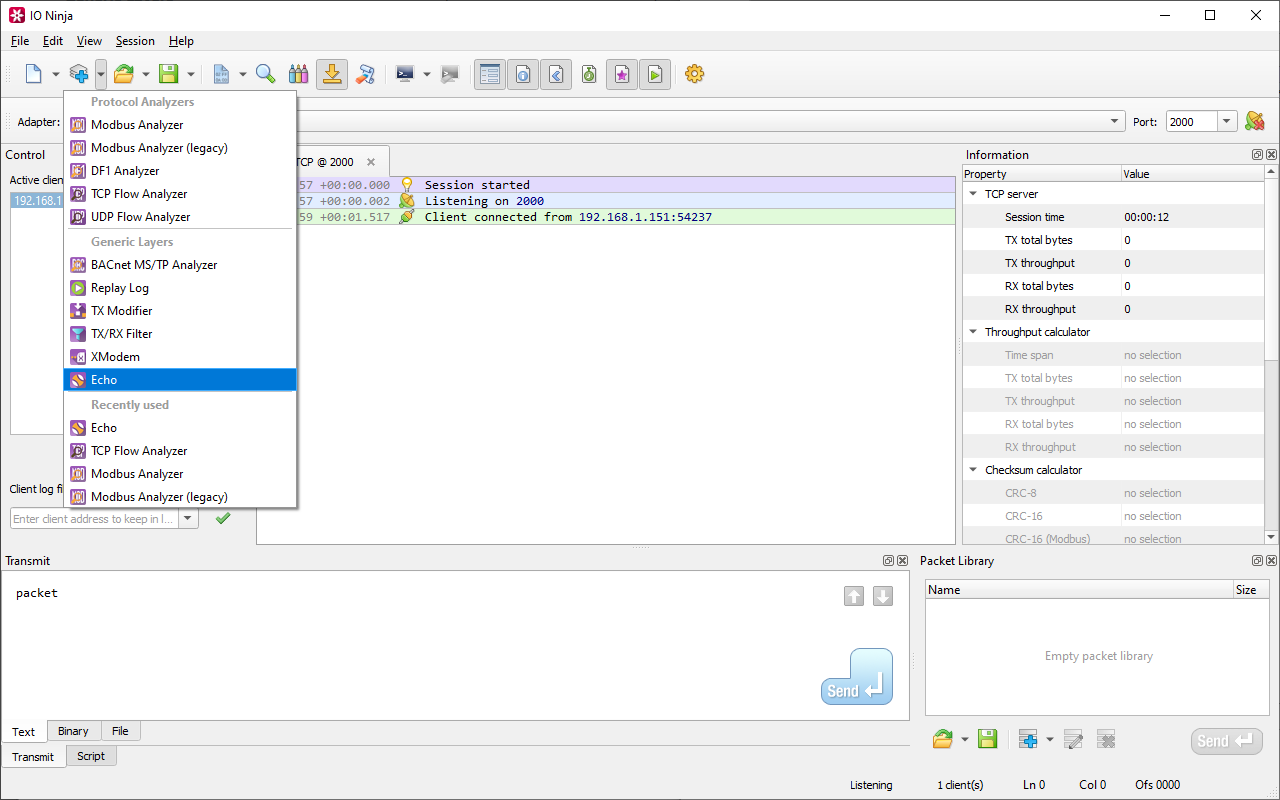Open the Port 2000 combo box dropdown
The image size is (1280, 800).
[1227, 122]
